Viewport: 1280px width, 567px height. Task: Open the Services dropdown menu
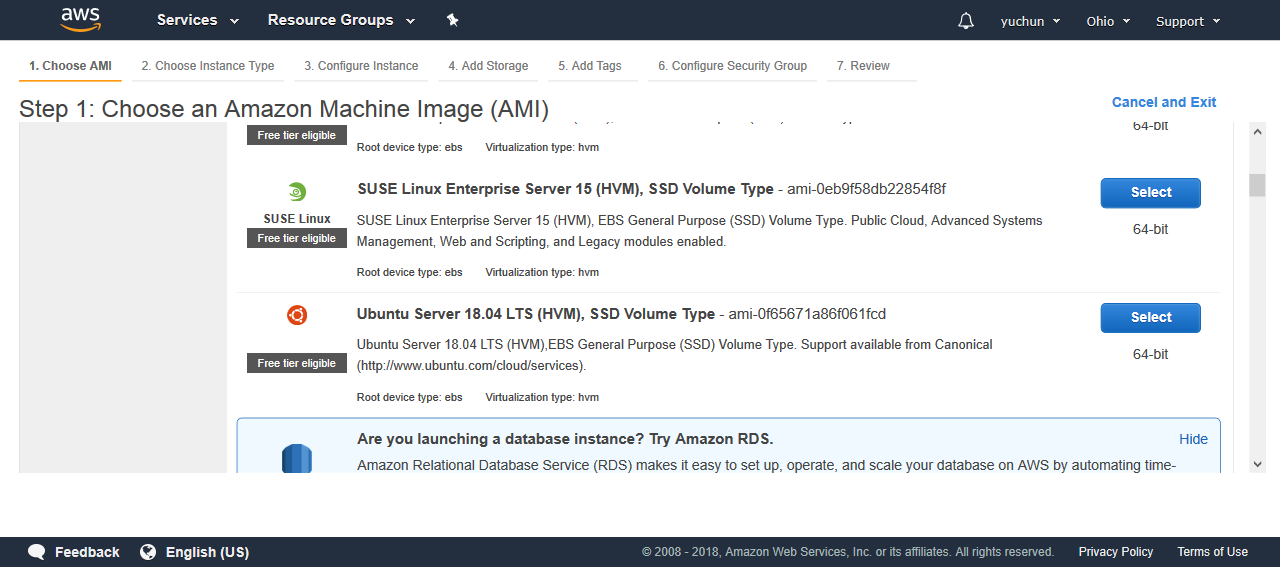tap(198, 20)
